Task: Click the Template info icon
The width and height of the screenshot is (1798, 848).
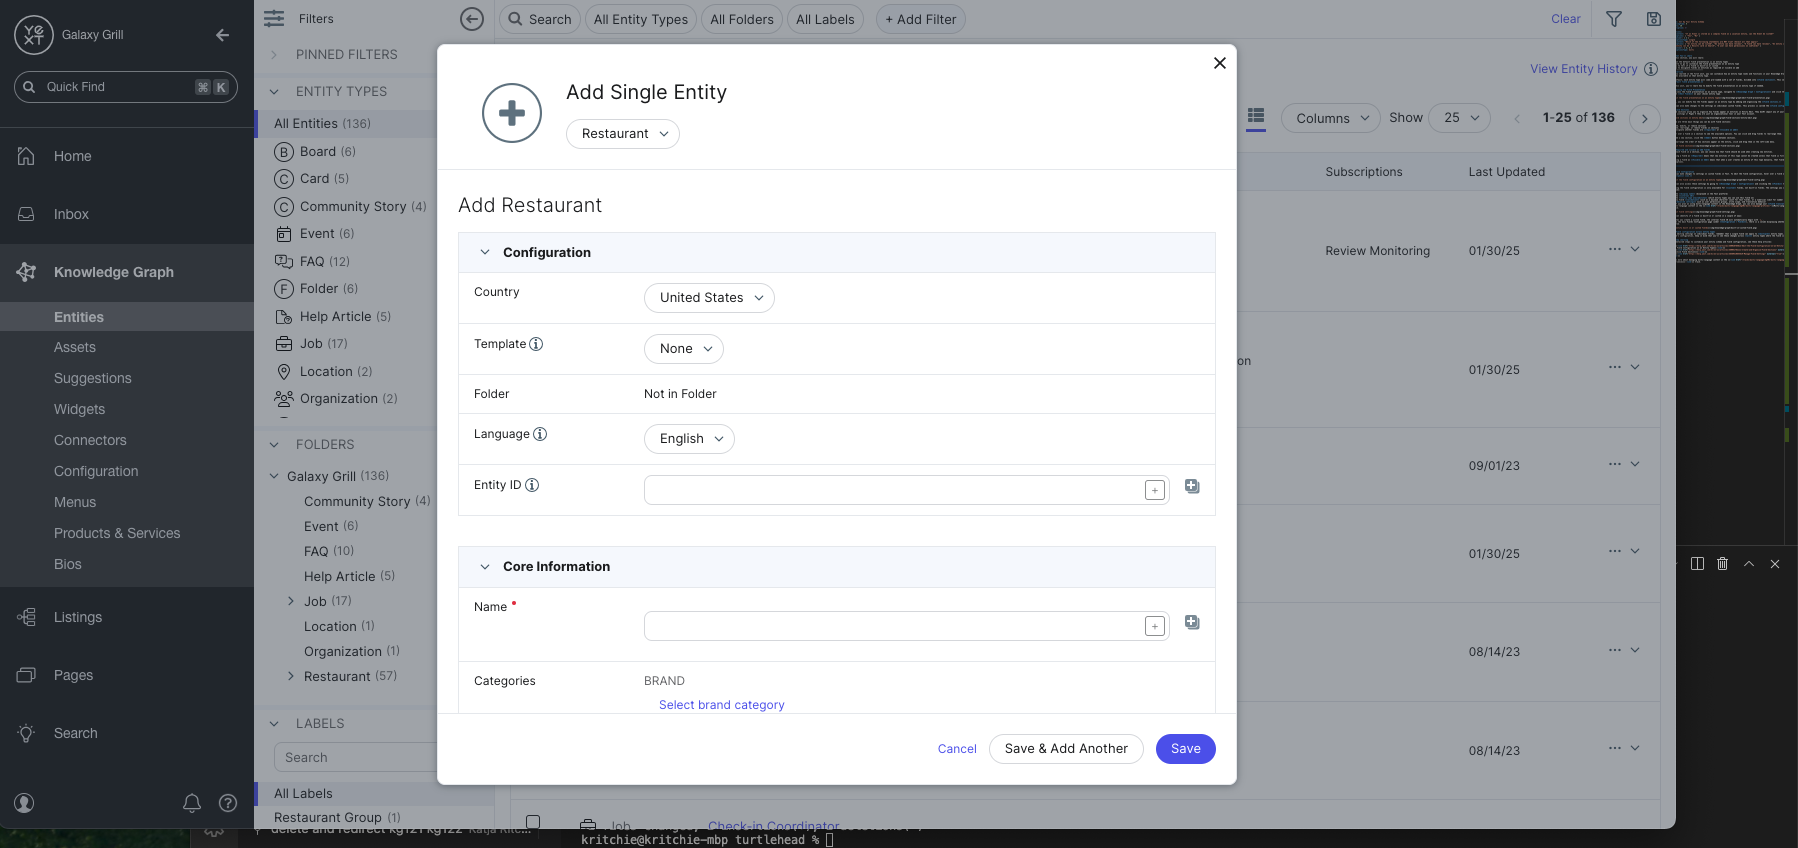Action: tap(536, 344)
